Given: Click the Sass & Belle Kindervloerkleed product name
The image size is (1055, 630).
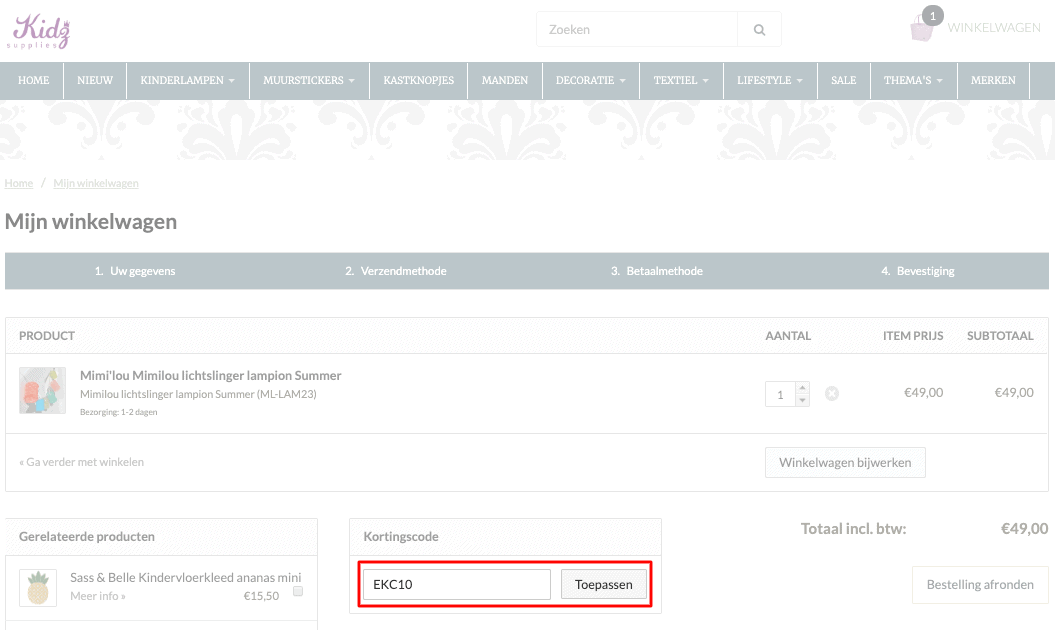Looking at the screenshot, I should (186, 578).
